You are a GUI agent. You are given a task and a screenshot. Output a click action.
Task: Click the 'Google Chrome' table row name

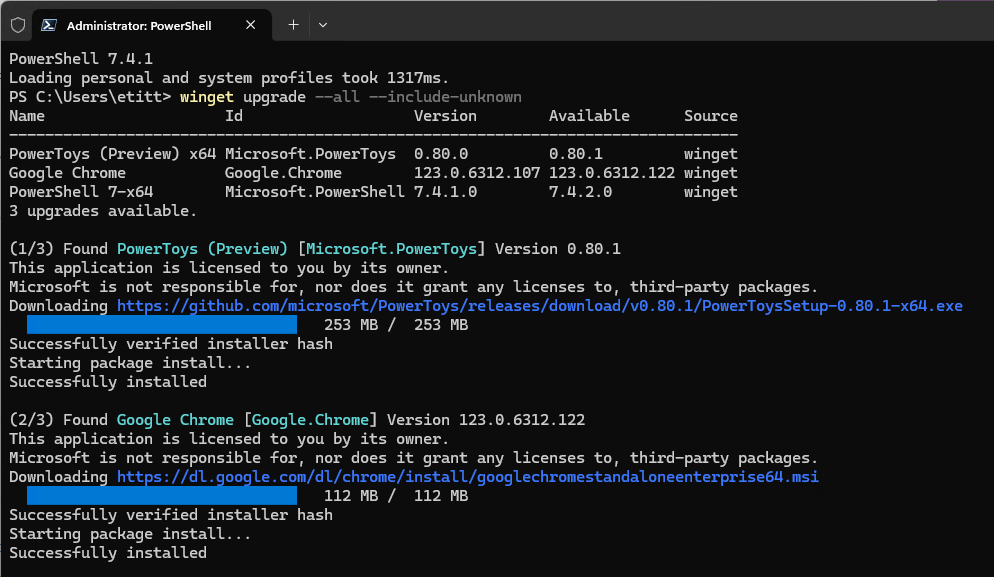pos(67,173)
